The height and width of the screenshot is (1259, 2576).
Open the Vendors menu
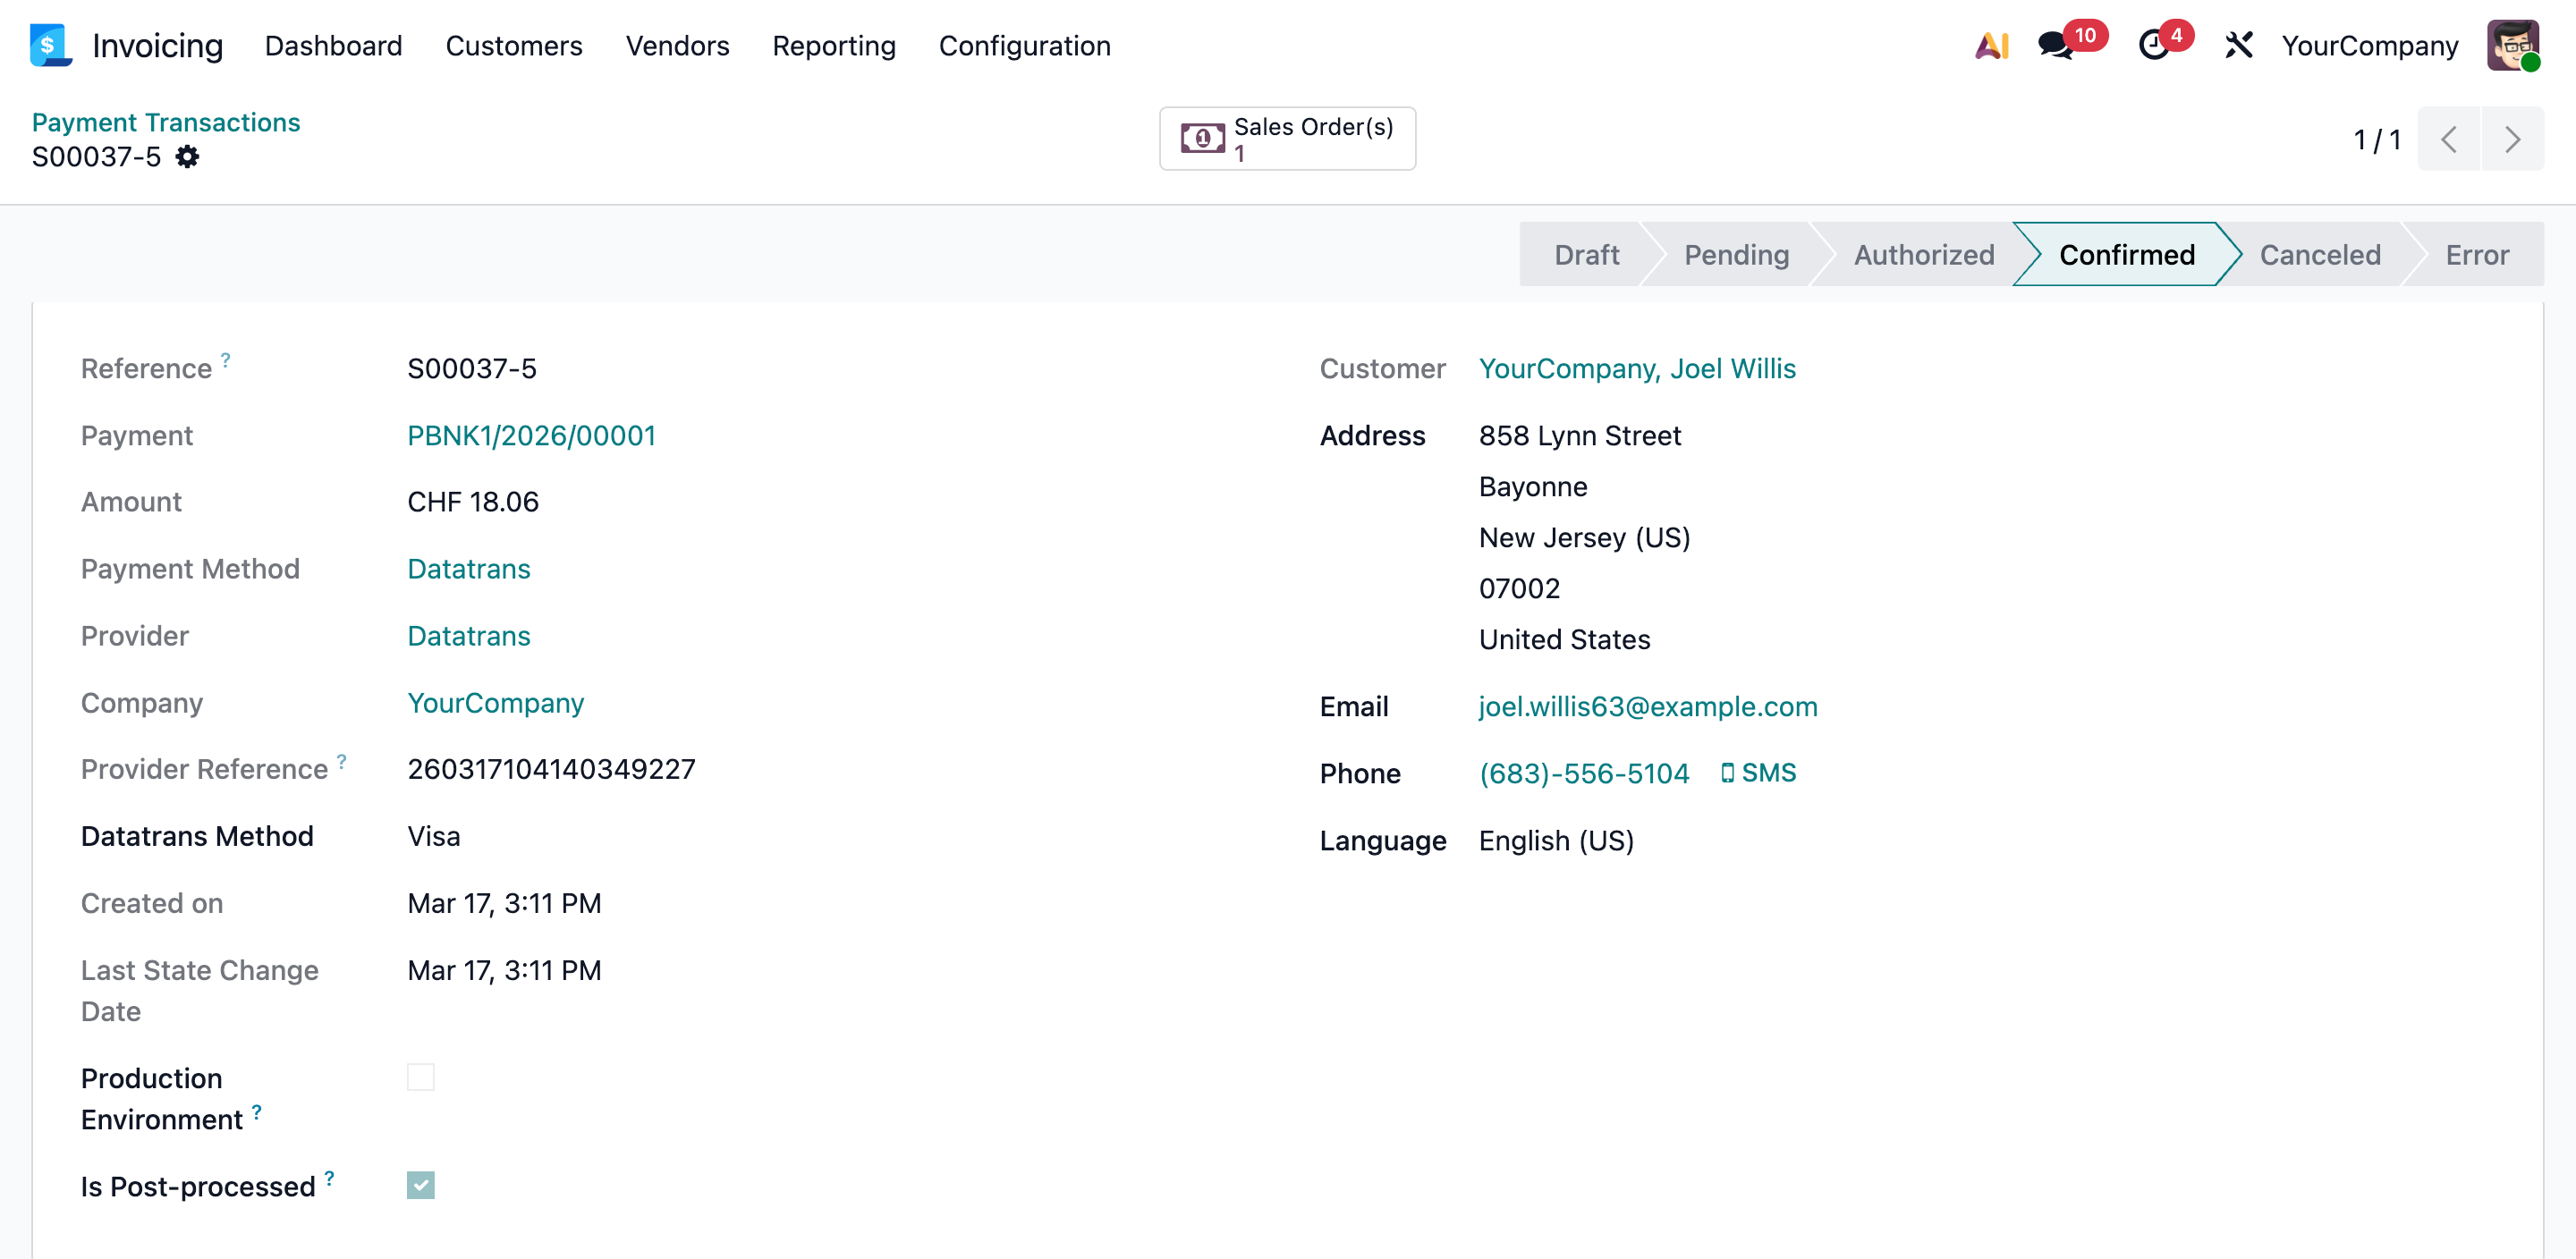pyautogui.click(x=678, y=46)
